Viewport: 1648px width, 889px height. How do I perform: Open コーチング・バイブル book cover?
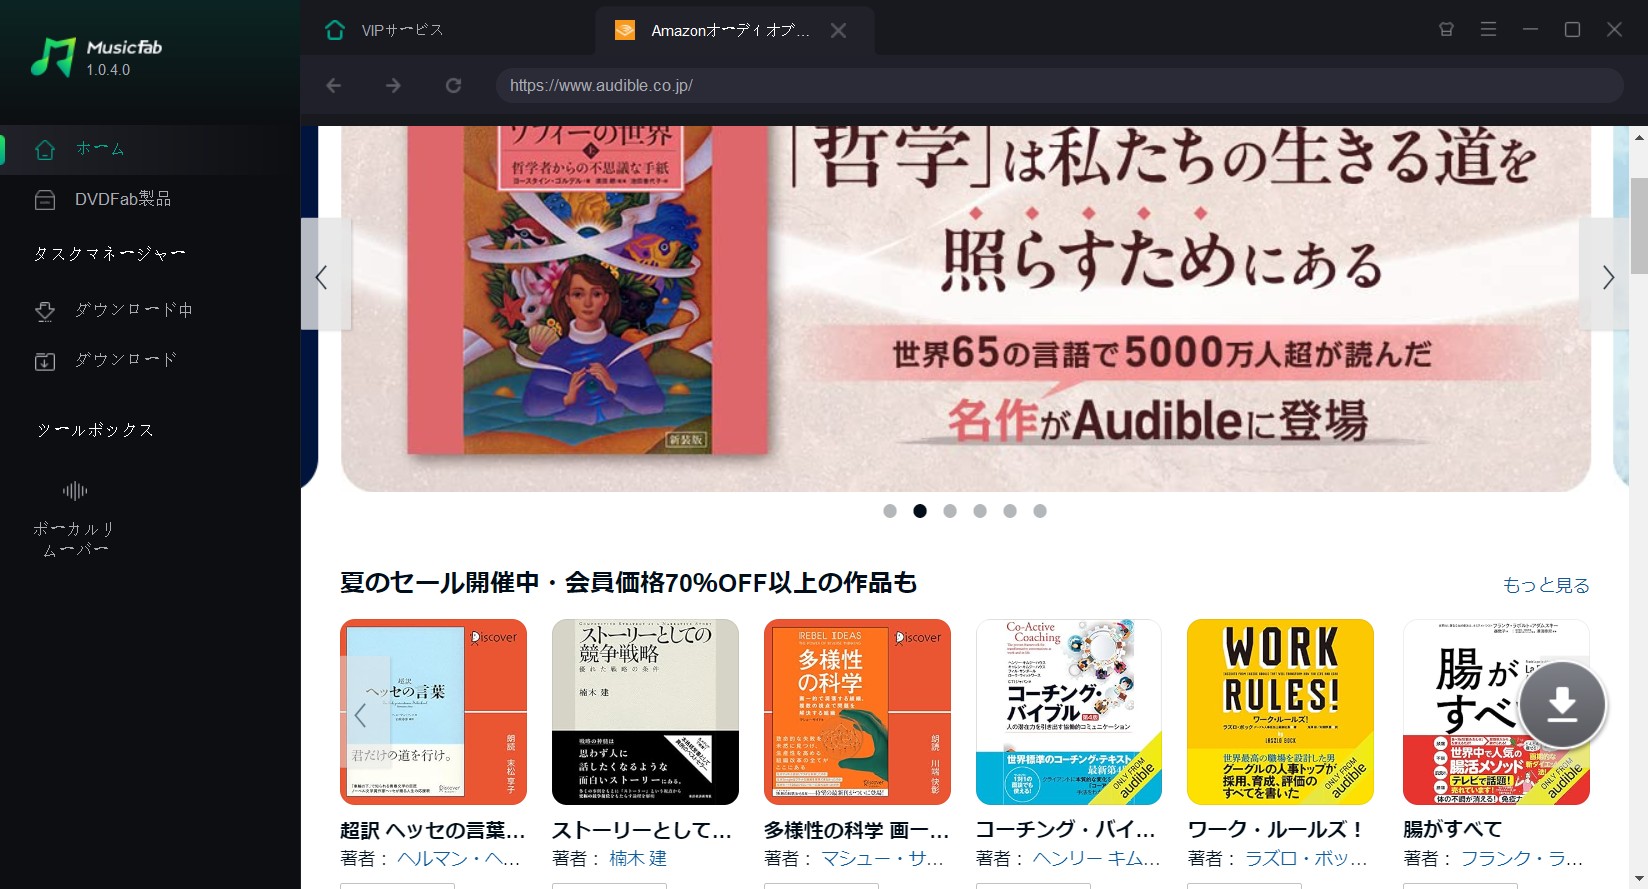tap(1068, 712)
